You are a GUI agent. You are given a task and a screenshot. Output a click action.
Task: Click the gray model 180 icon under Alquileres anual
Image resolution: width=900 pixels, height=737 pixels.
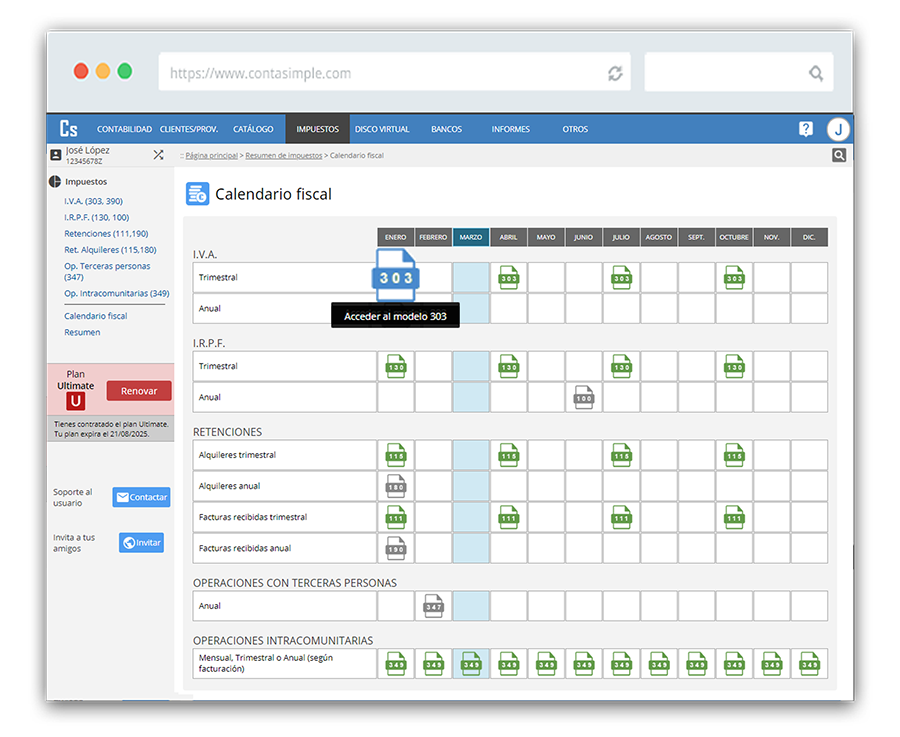coord(396,487)
